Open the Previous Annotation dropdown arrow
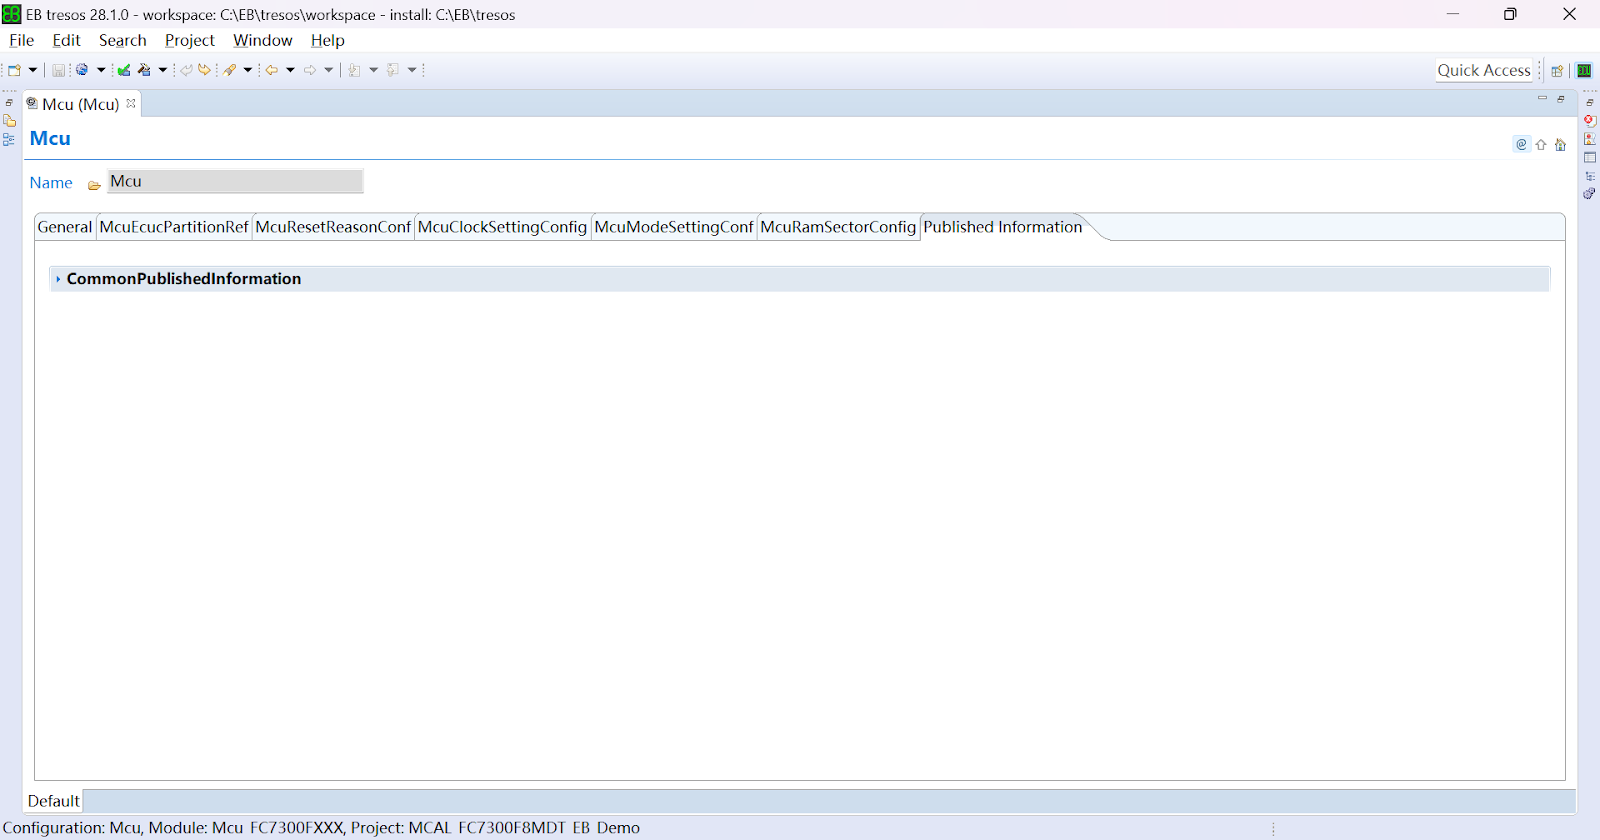 pos(412,70)
